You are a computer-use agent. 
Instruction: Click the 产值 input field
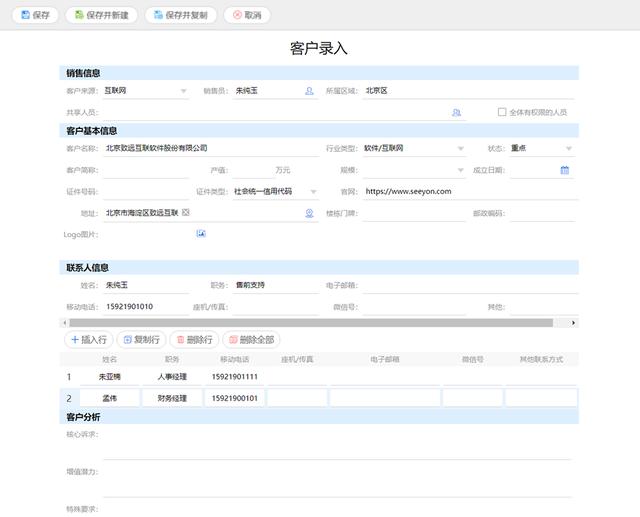click(x=253, y=170)
